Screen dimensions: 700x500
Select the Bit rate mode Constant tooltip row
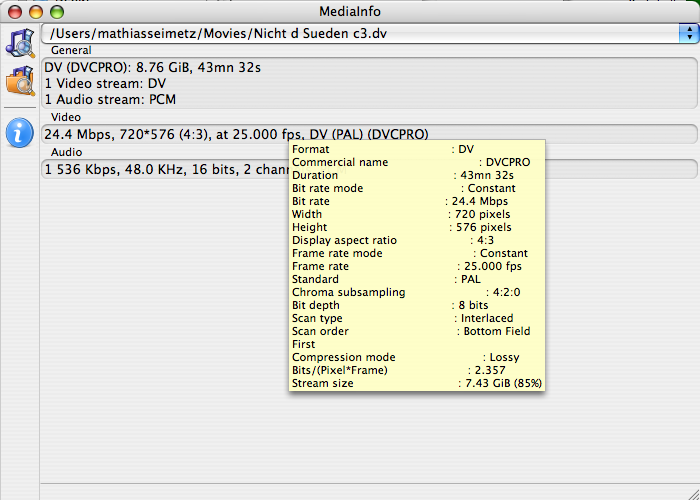[404, 188]
